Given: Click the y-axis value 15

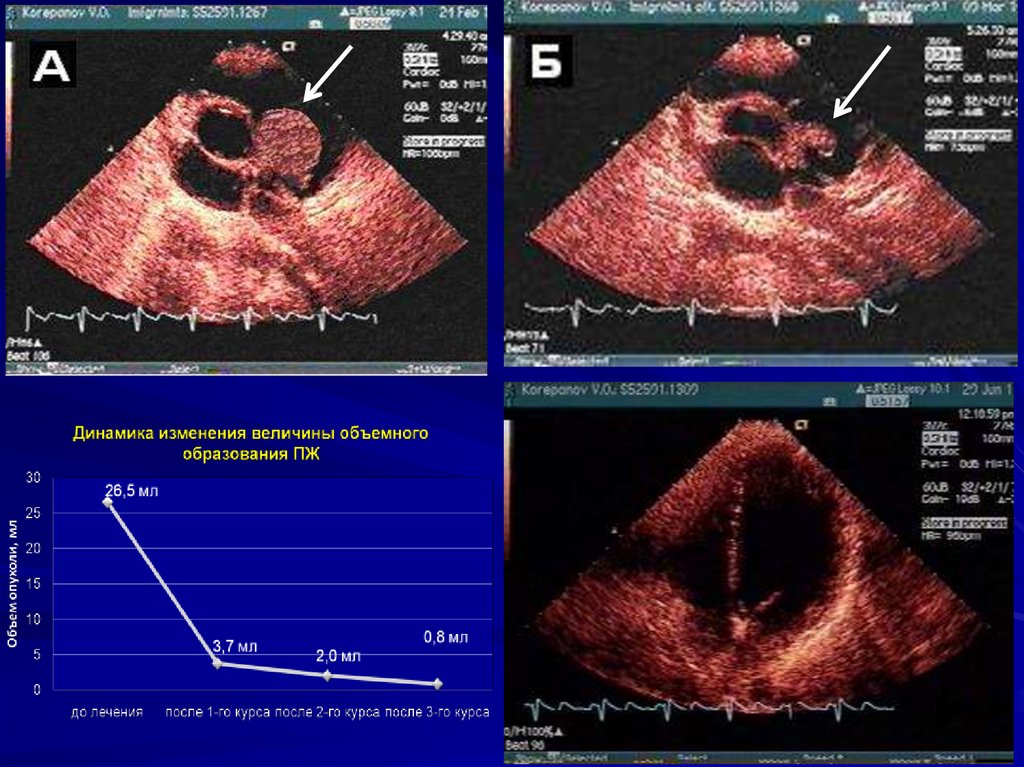Looking at the screenshot, I should [33, 584].
